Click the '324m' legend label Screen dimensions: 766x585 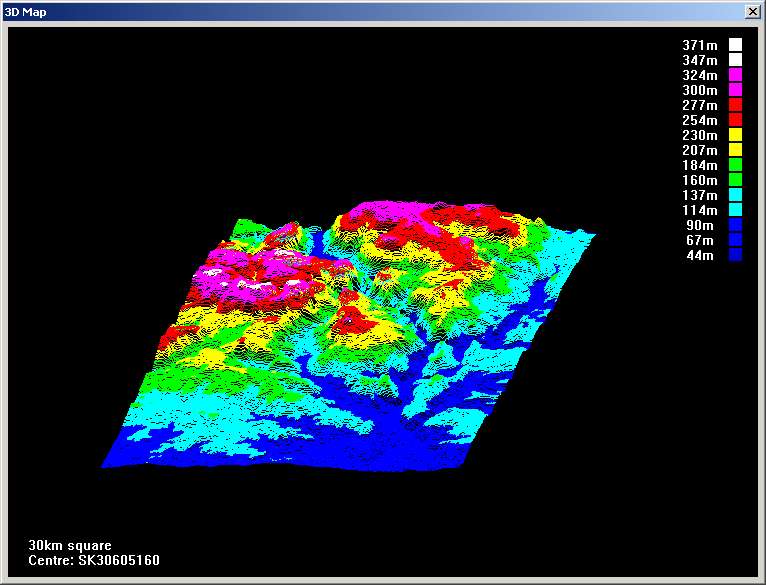pos(700,75)
